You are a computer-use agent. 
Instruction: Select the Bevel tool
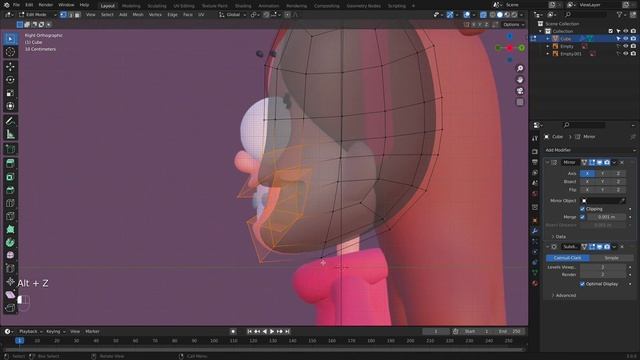pos(10,190)
